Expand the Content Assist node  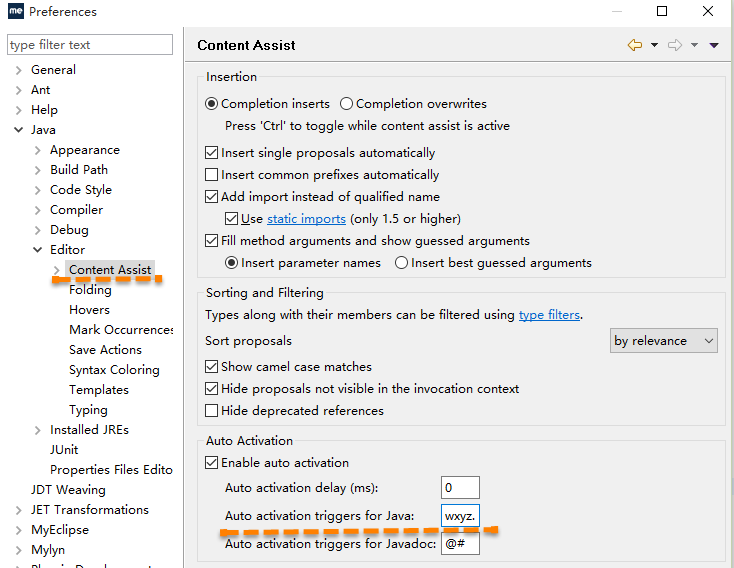coord(57,270)
